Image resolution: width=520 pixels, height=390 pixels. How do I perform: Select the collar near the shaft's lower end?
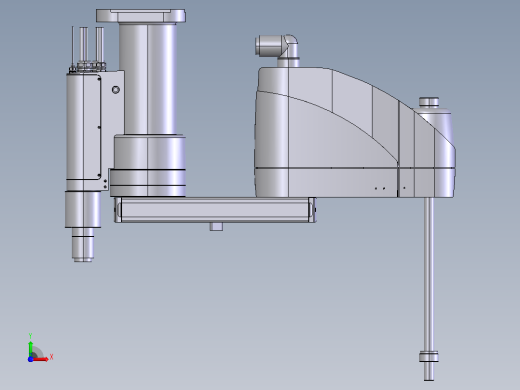point(429,357)
